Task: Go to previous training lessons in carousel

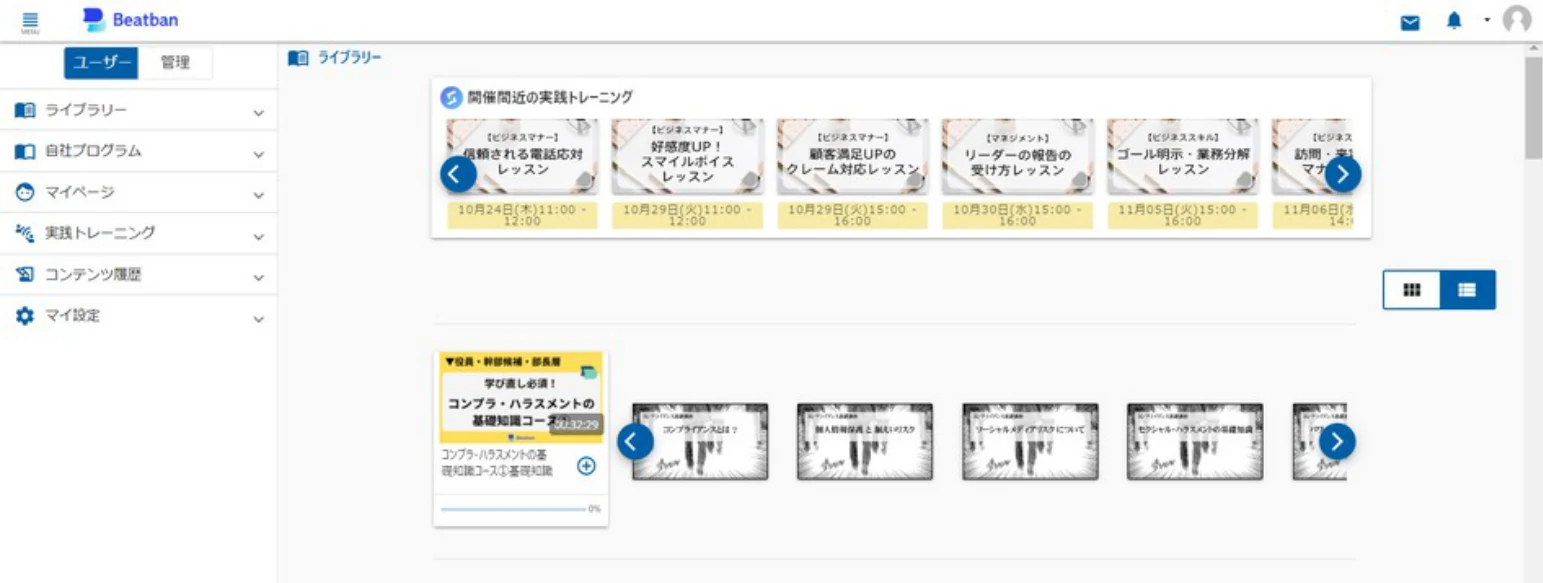Action: pyautogui.click(x=457, y=174)
